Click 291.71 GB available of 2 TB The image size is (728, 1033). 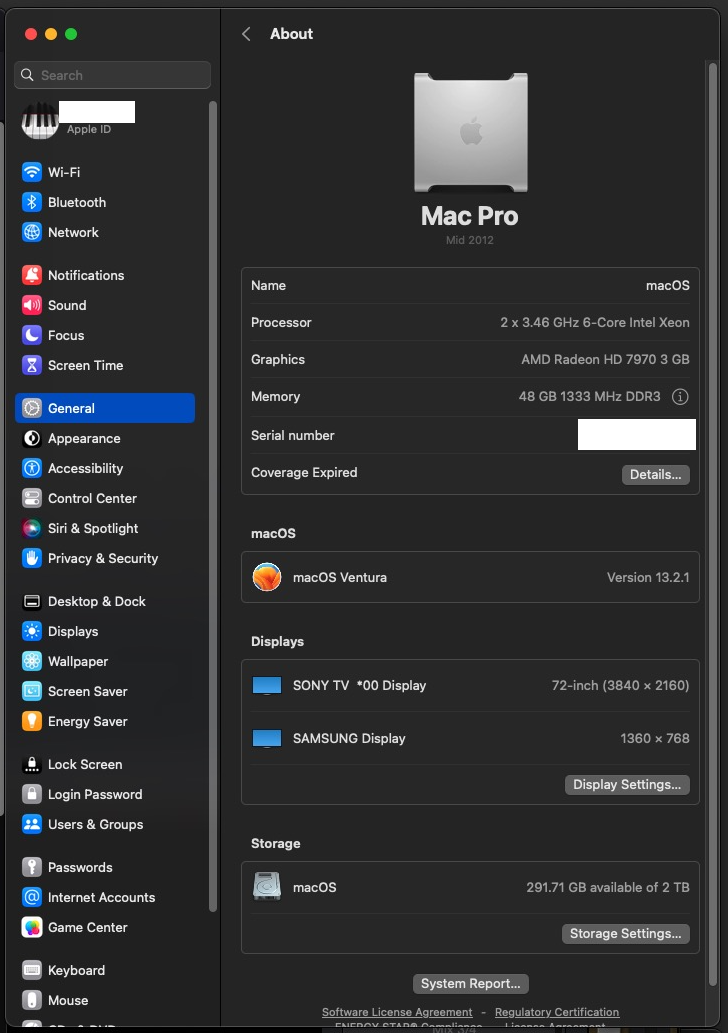(608, 887)
